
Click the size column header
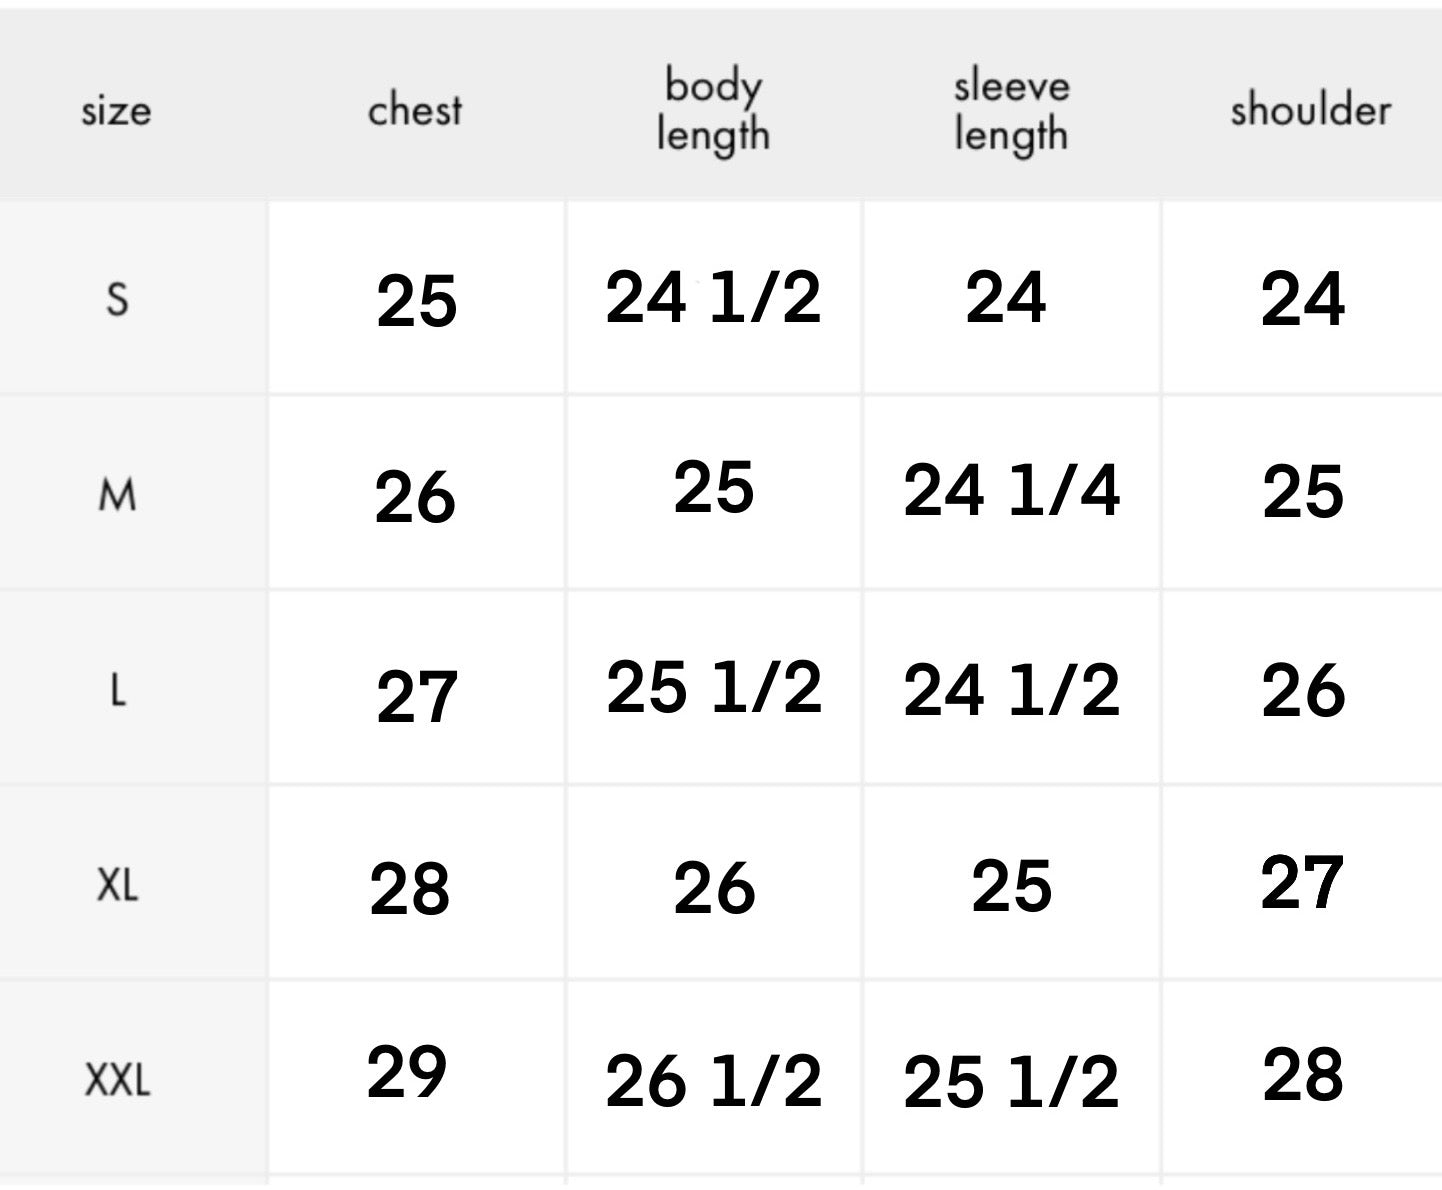pyautogui.click(x=116, y=110)
